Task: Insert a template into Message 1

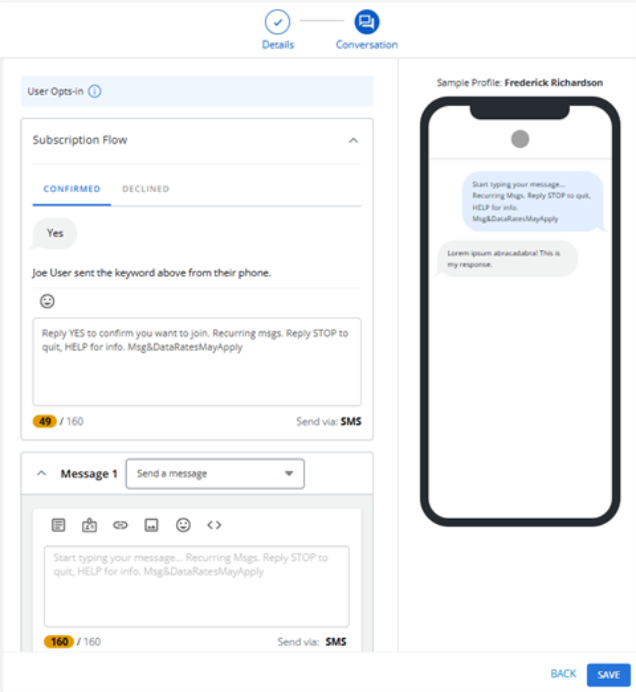Action: 58,525
